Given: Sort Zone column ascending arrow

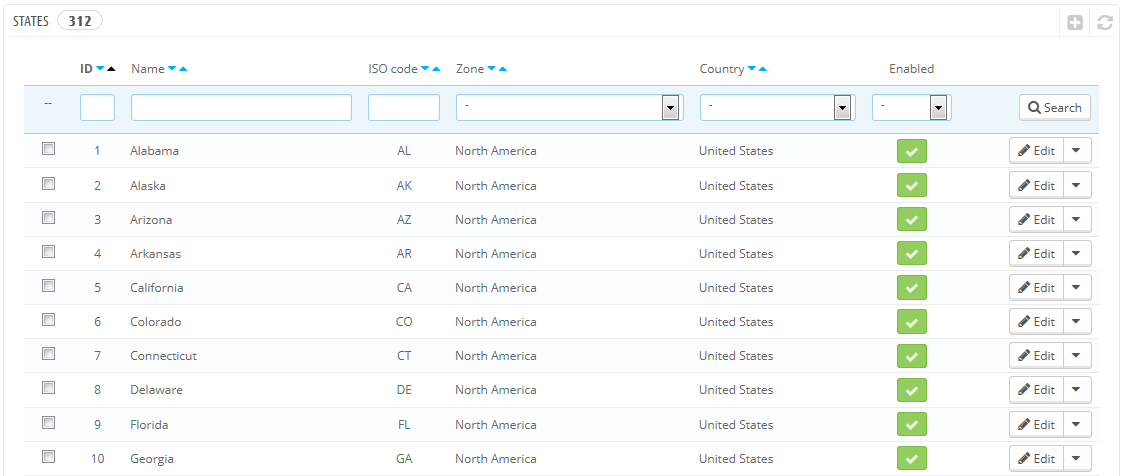Looking at the screenshot, I should click(x=502, y=69).
